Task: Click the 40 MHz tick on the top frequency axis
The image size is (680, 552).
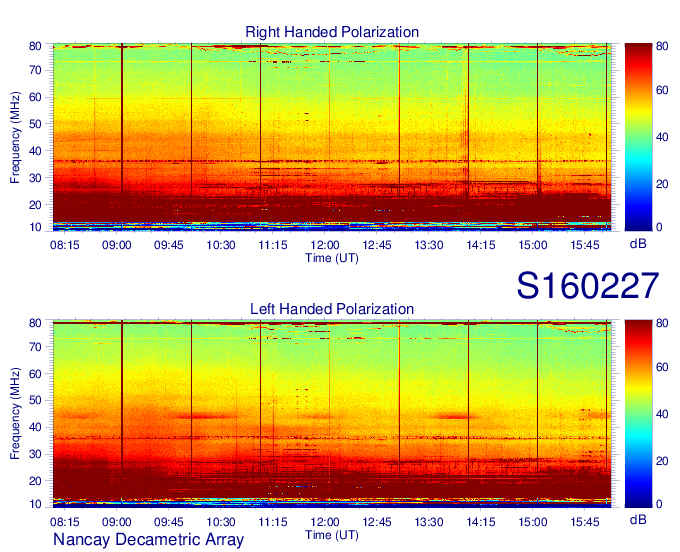Action: [35, 151]
